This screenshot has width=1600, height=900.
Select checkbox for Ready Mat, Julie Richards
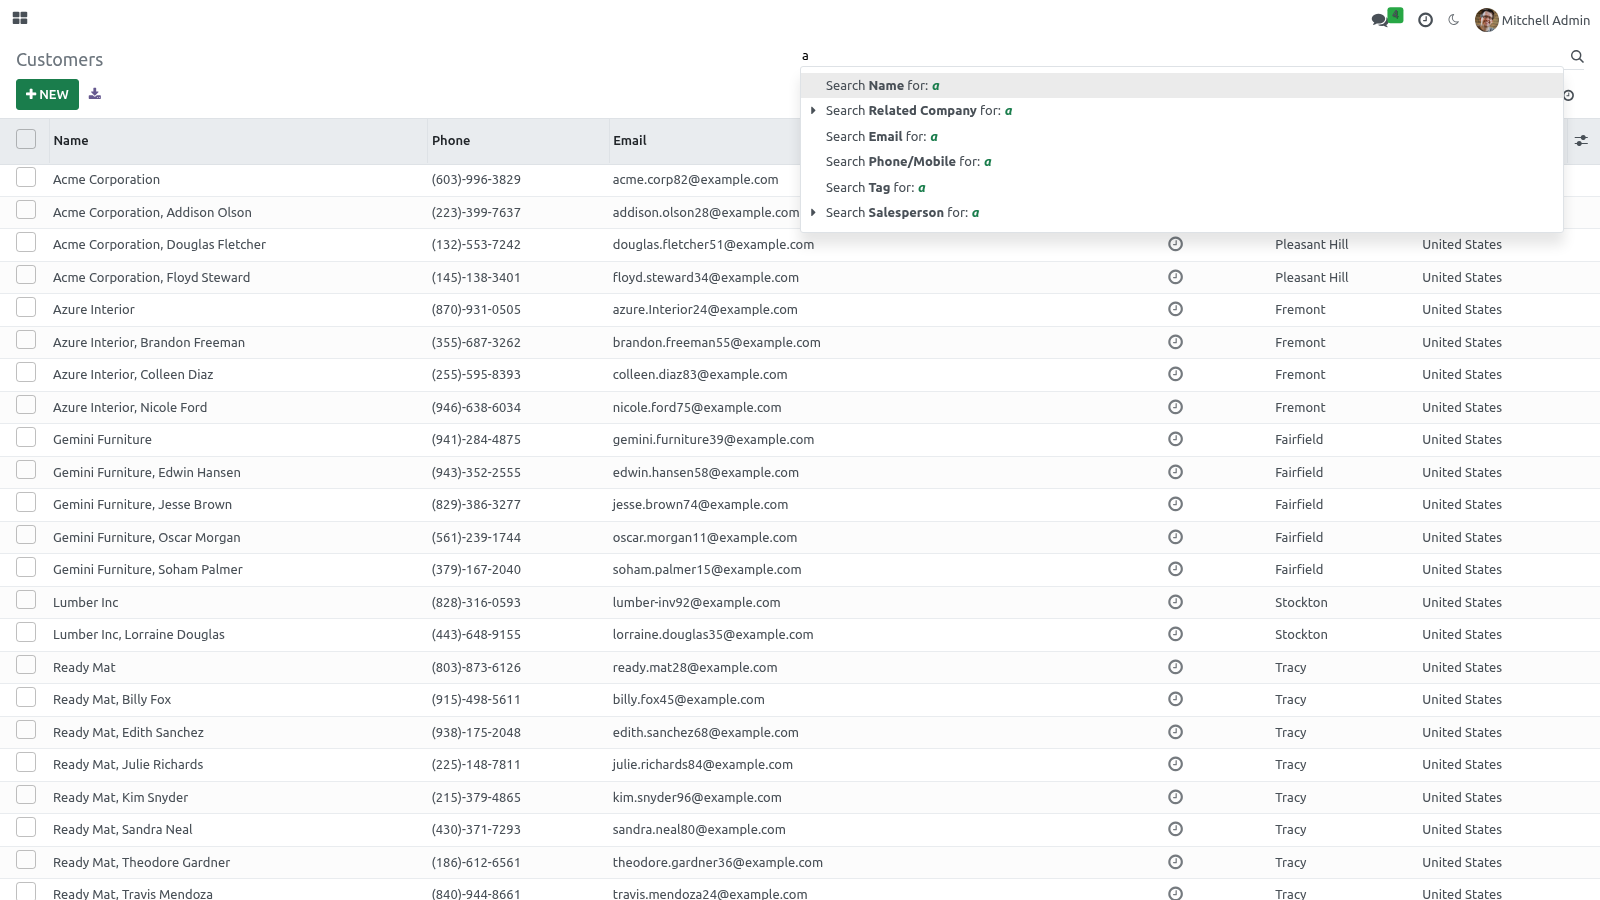(26, 763)
